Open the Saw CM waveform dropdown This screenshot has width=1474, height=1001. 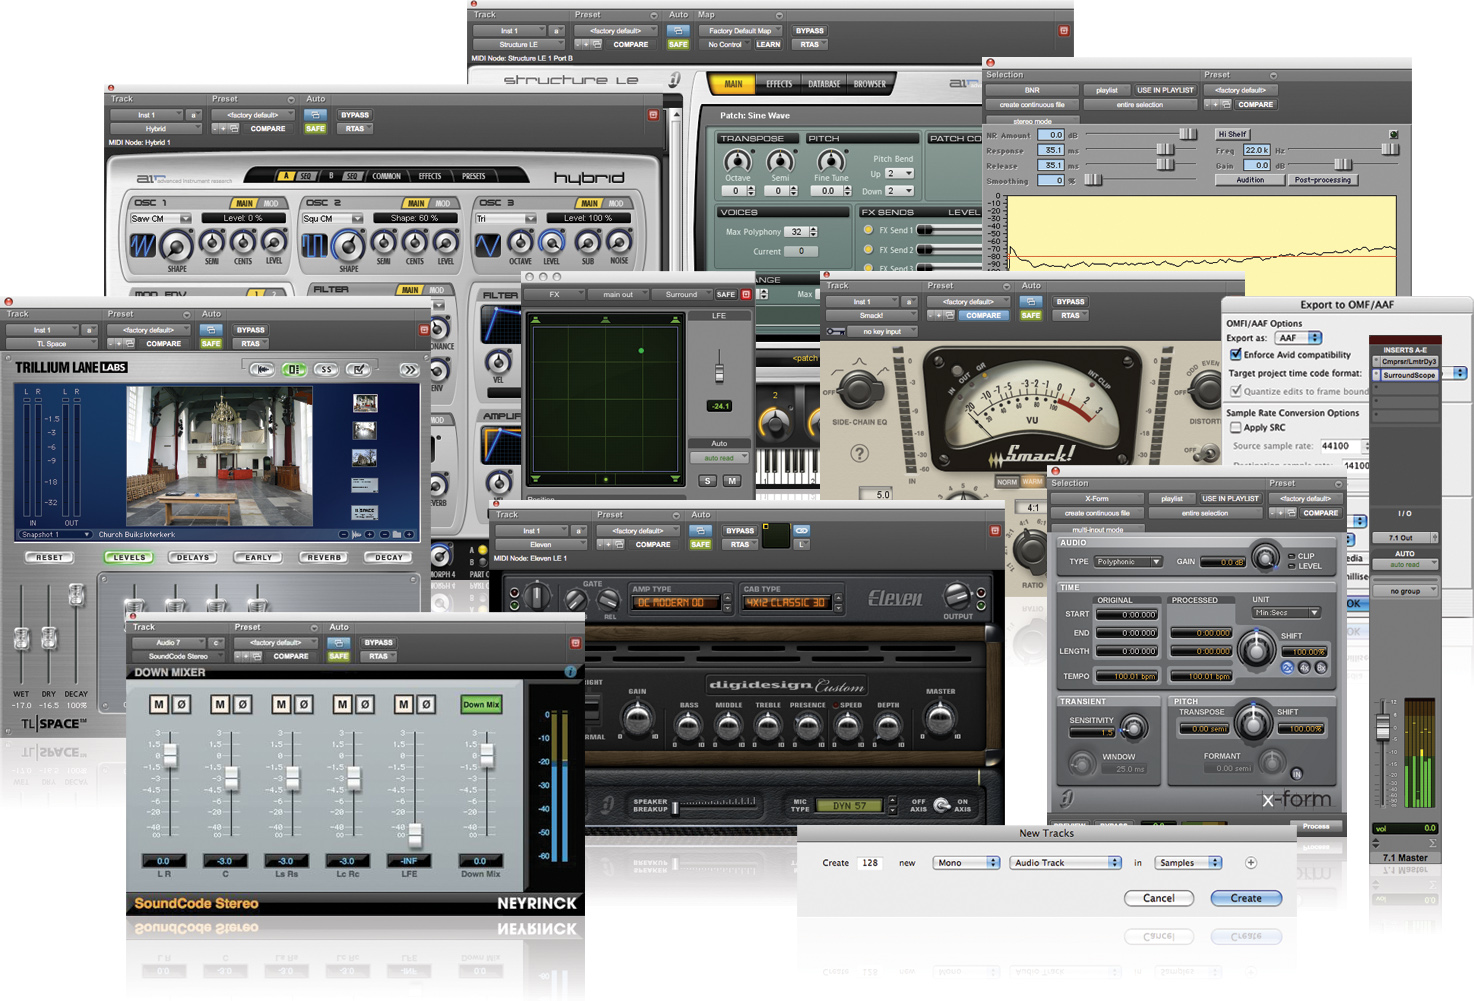coord(160,218)
